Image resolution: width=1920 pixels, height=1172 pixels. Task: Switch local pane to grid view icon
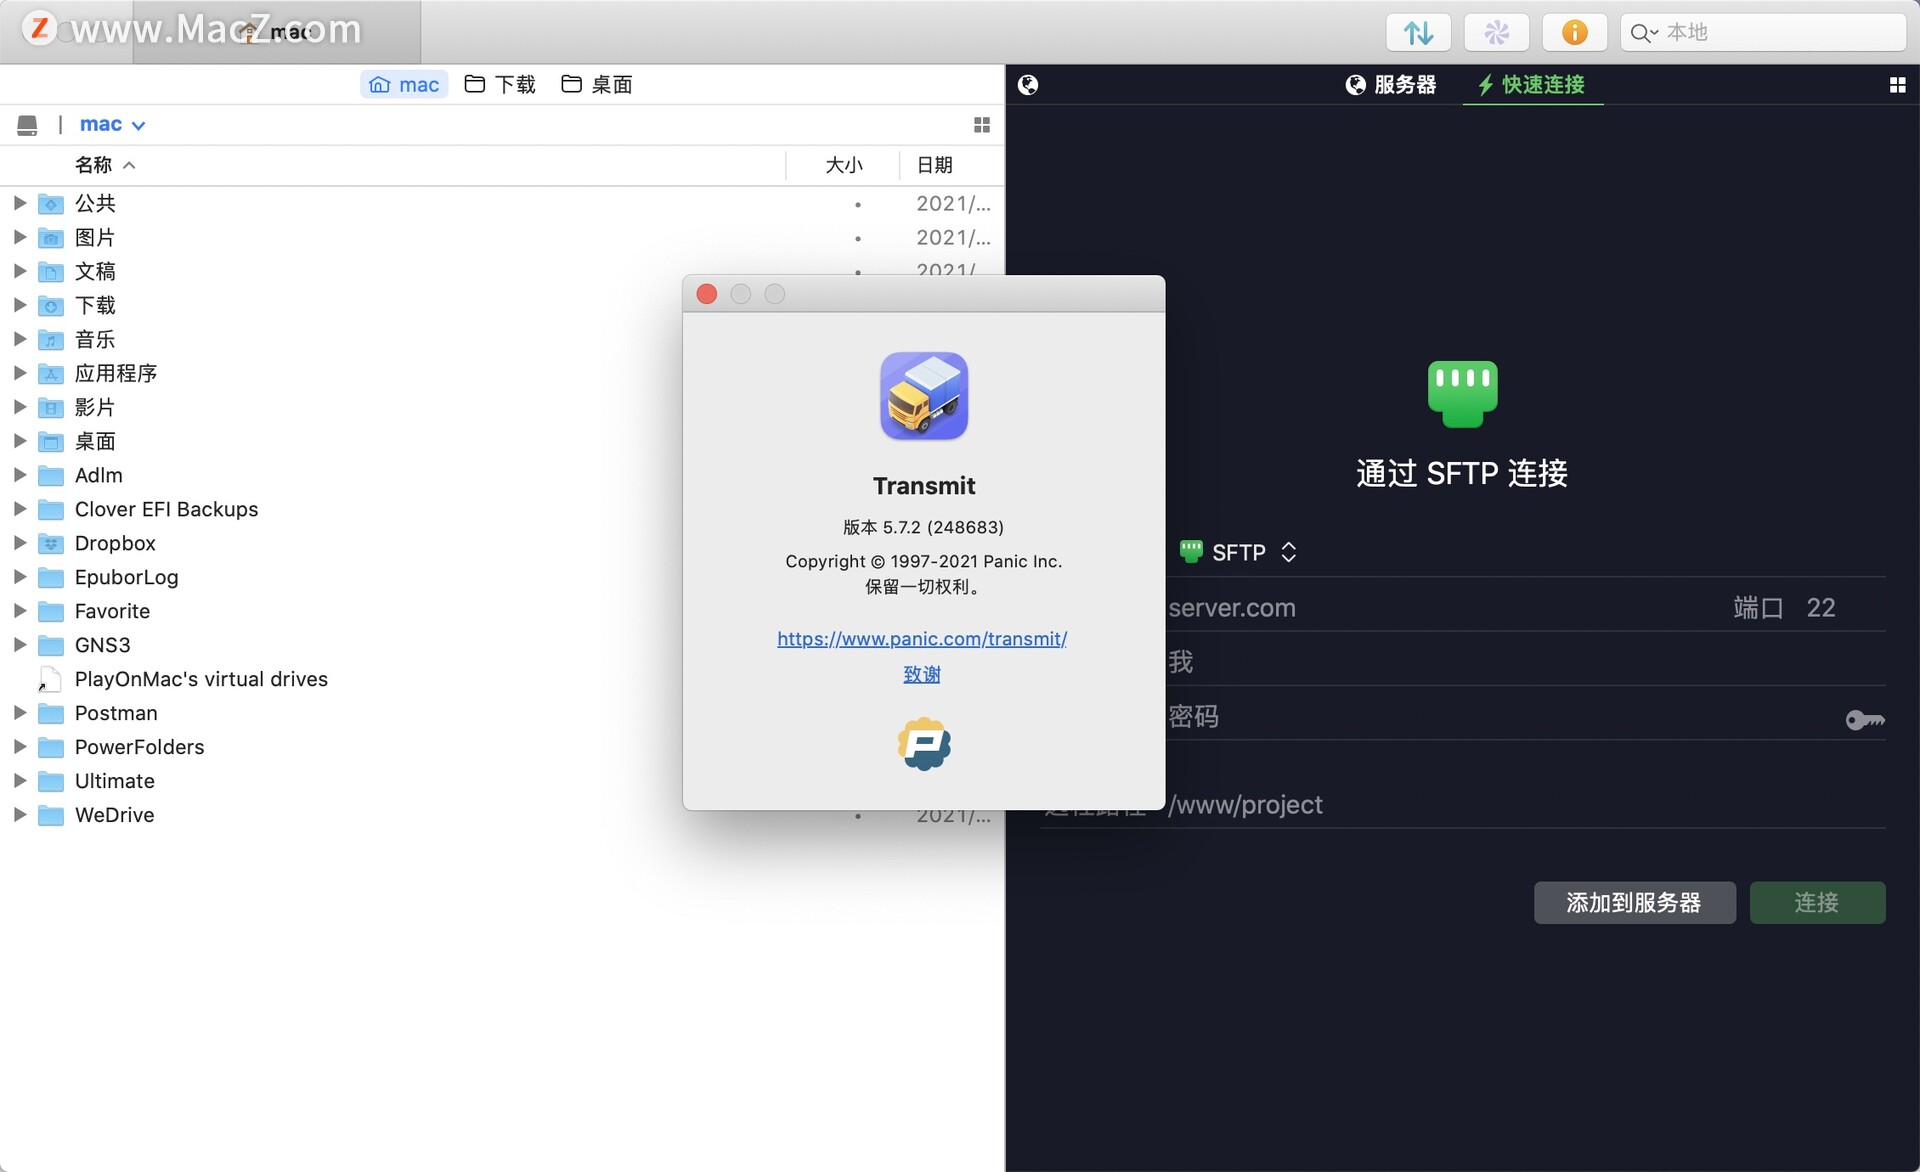[x=982, y=125]
